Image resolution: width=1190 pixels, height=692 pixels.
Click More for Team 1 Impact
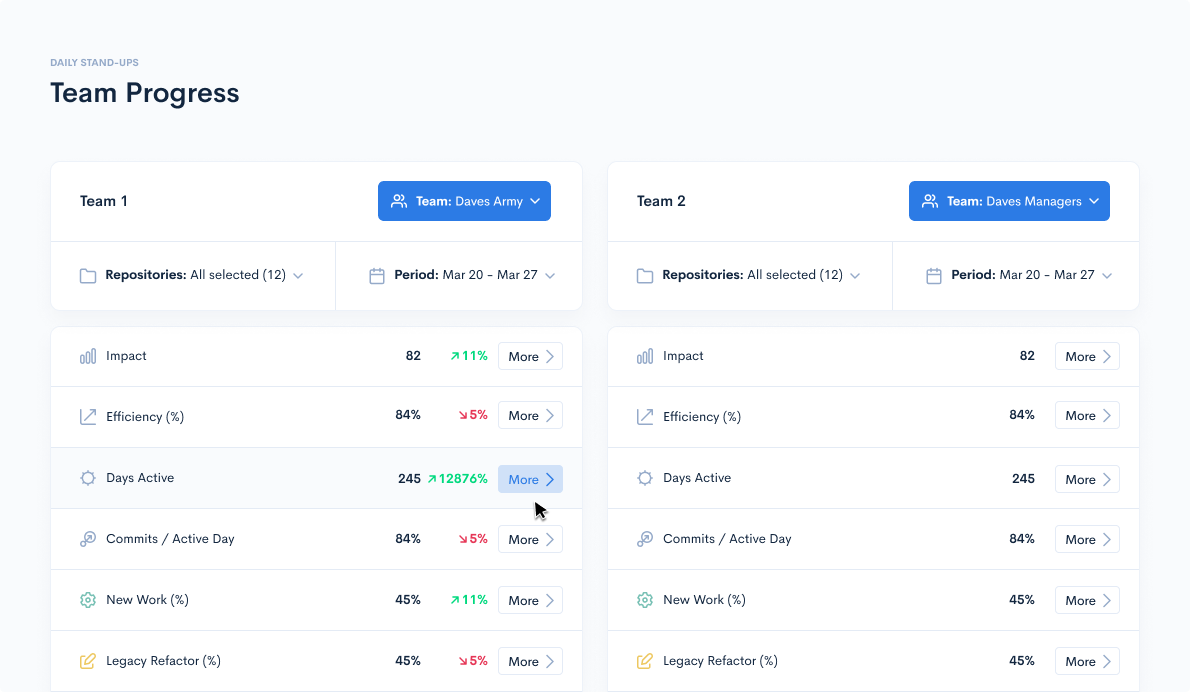[x=530, y=357]
